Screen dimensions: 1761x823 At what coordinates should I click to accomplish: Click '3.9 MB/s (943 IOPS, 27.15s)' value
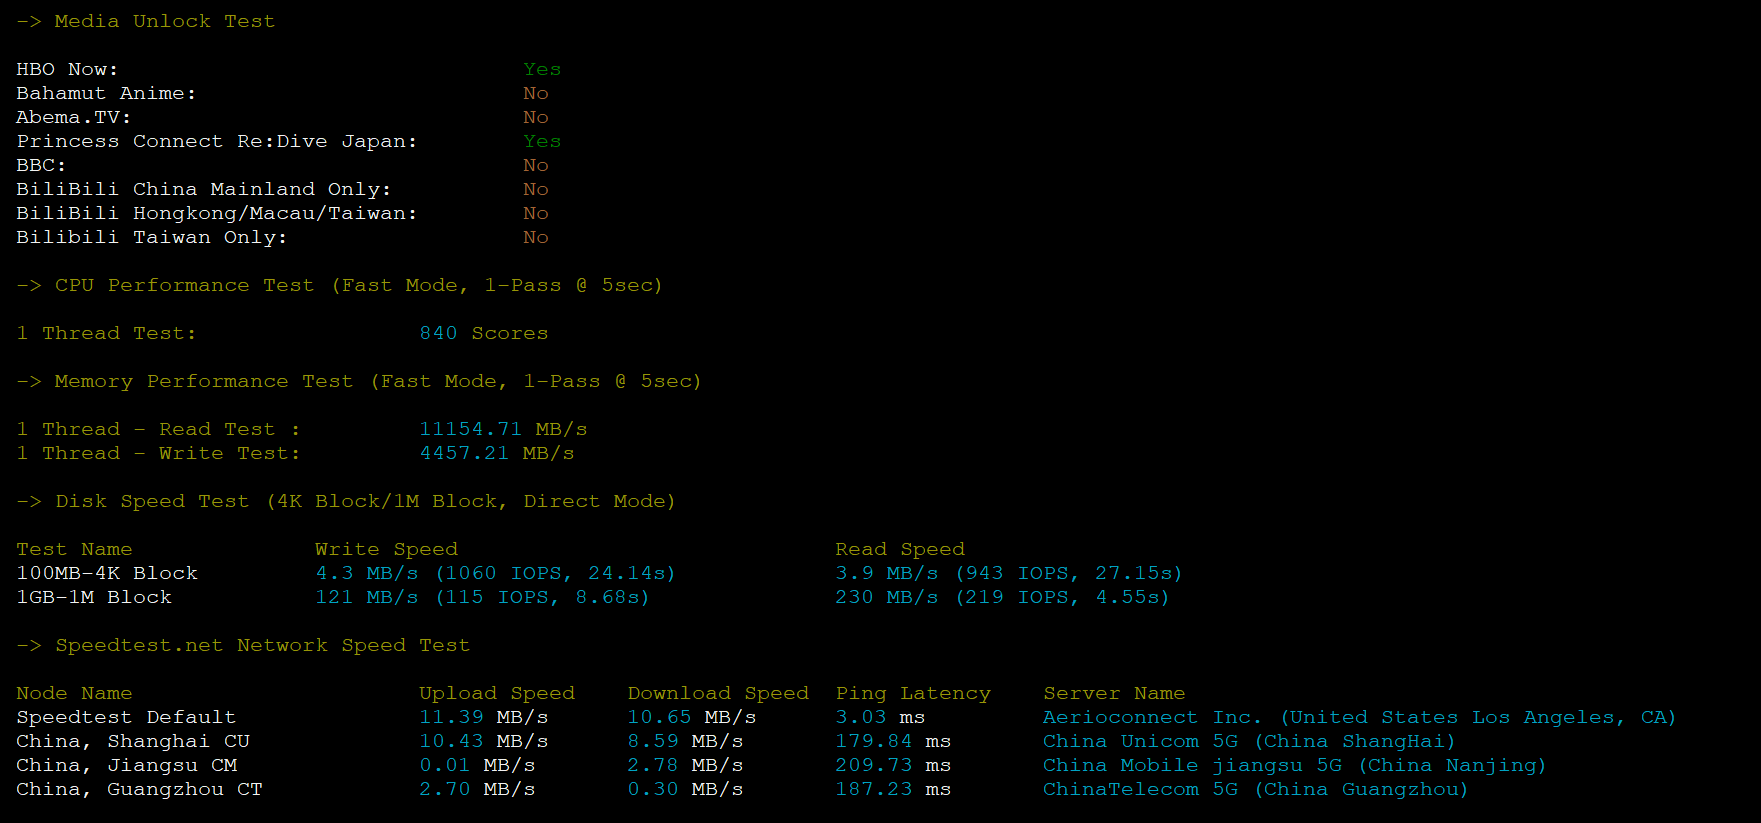tap(1009, 573)
